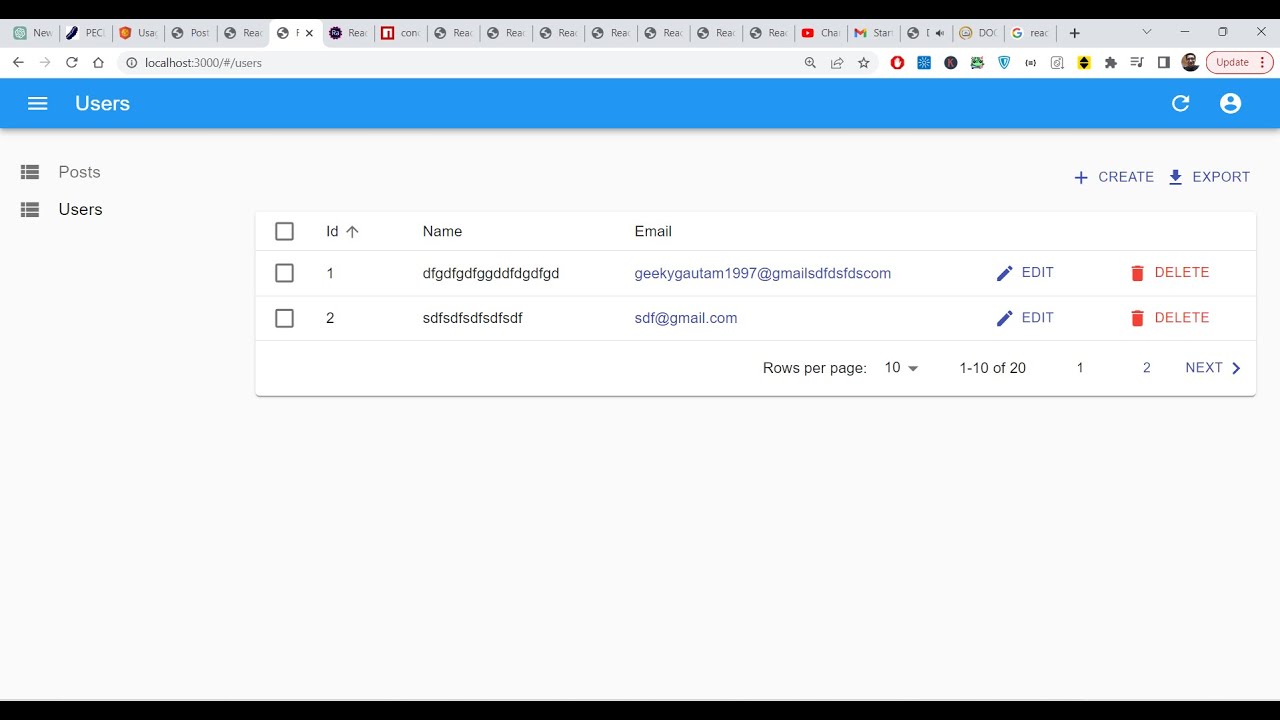Click the Export download icon
The height and width of the screenshot is (720, 1280).
pos(1176,177)
